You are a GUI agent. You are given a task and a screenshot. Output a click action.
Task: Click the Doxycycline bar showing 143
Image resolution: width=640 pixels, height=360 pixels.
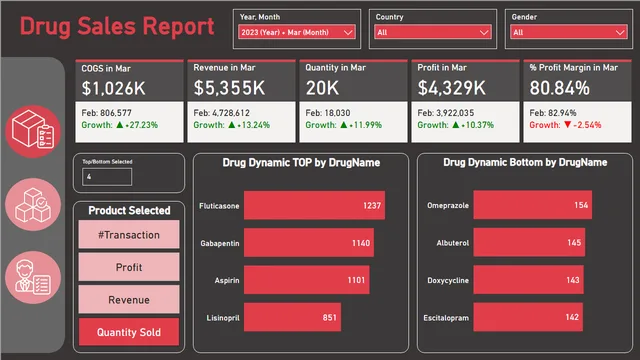coord(529,280)
